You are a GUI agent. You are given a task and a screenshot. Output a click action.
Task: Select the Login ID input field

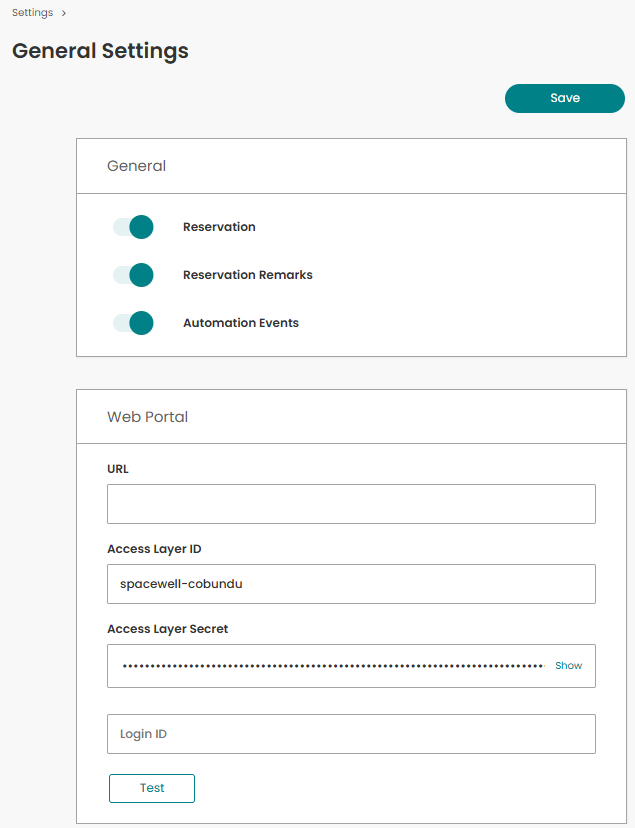[x=352, y=734]
